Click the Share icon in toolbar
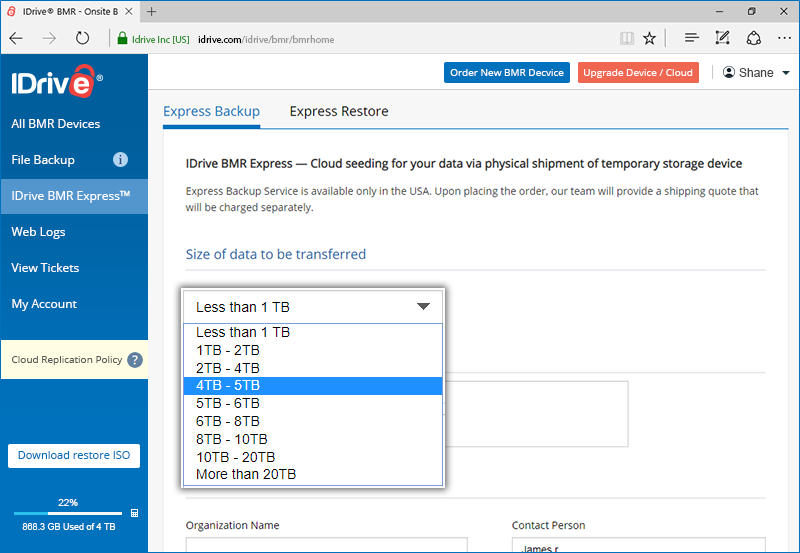Viewport: 800px width, 553px height. (x=754, y=38)
